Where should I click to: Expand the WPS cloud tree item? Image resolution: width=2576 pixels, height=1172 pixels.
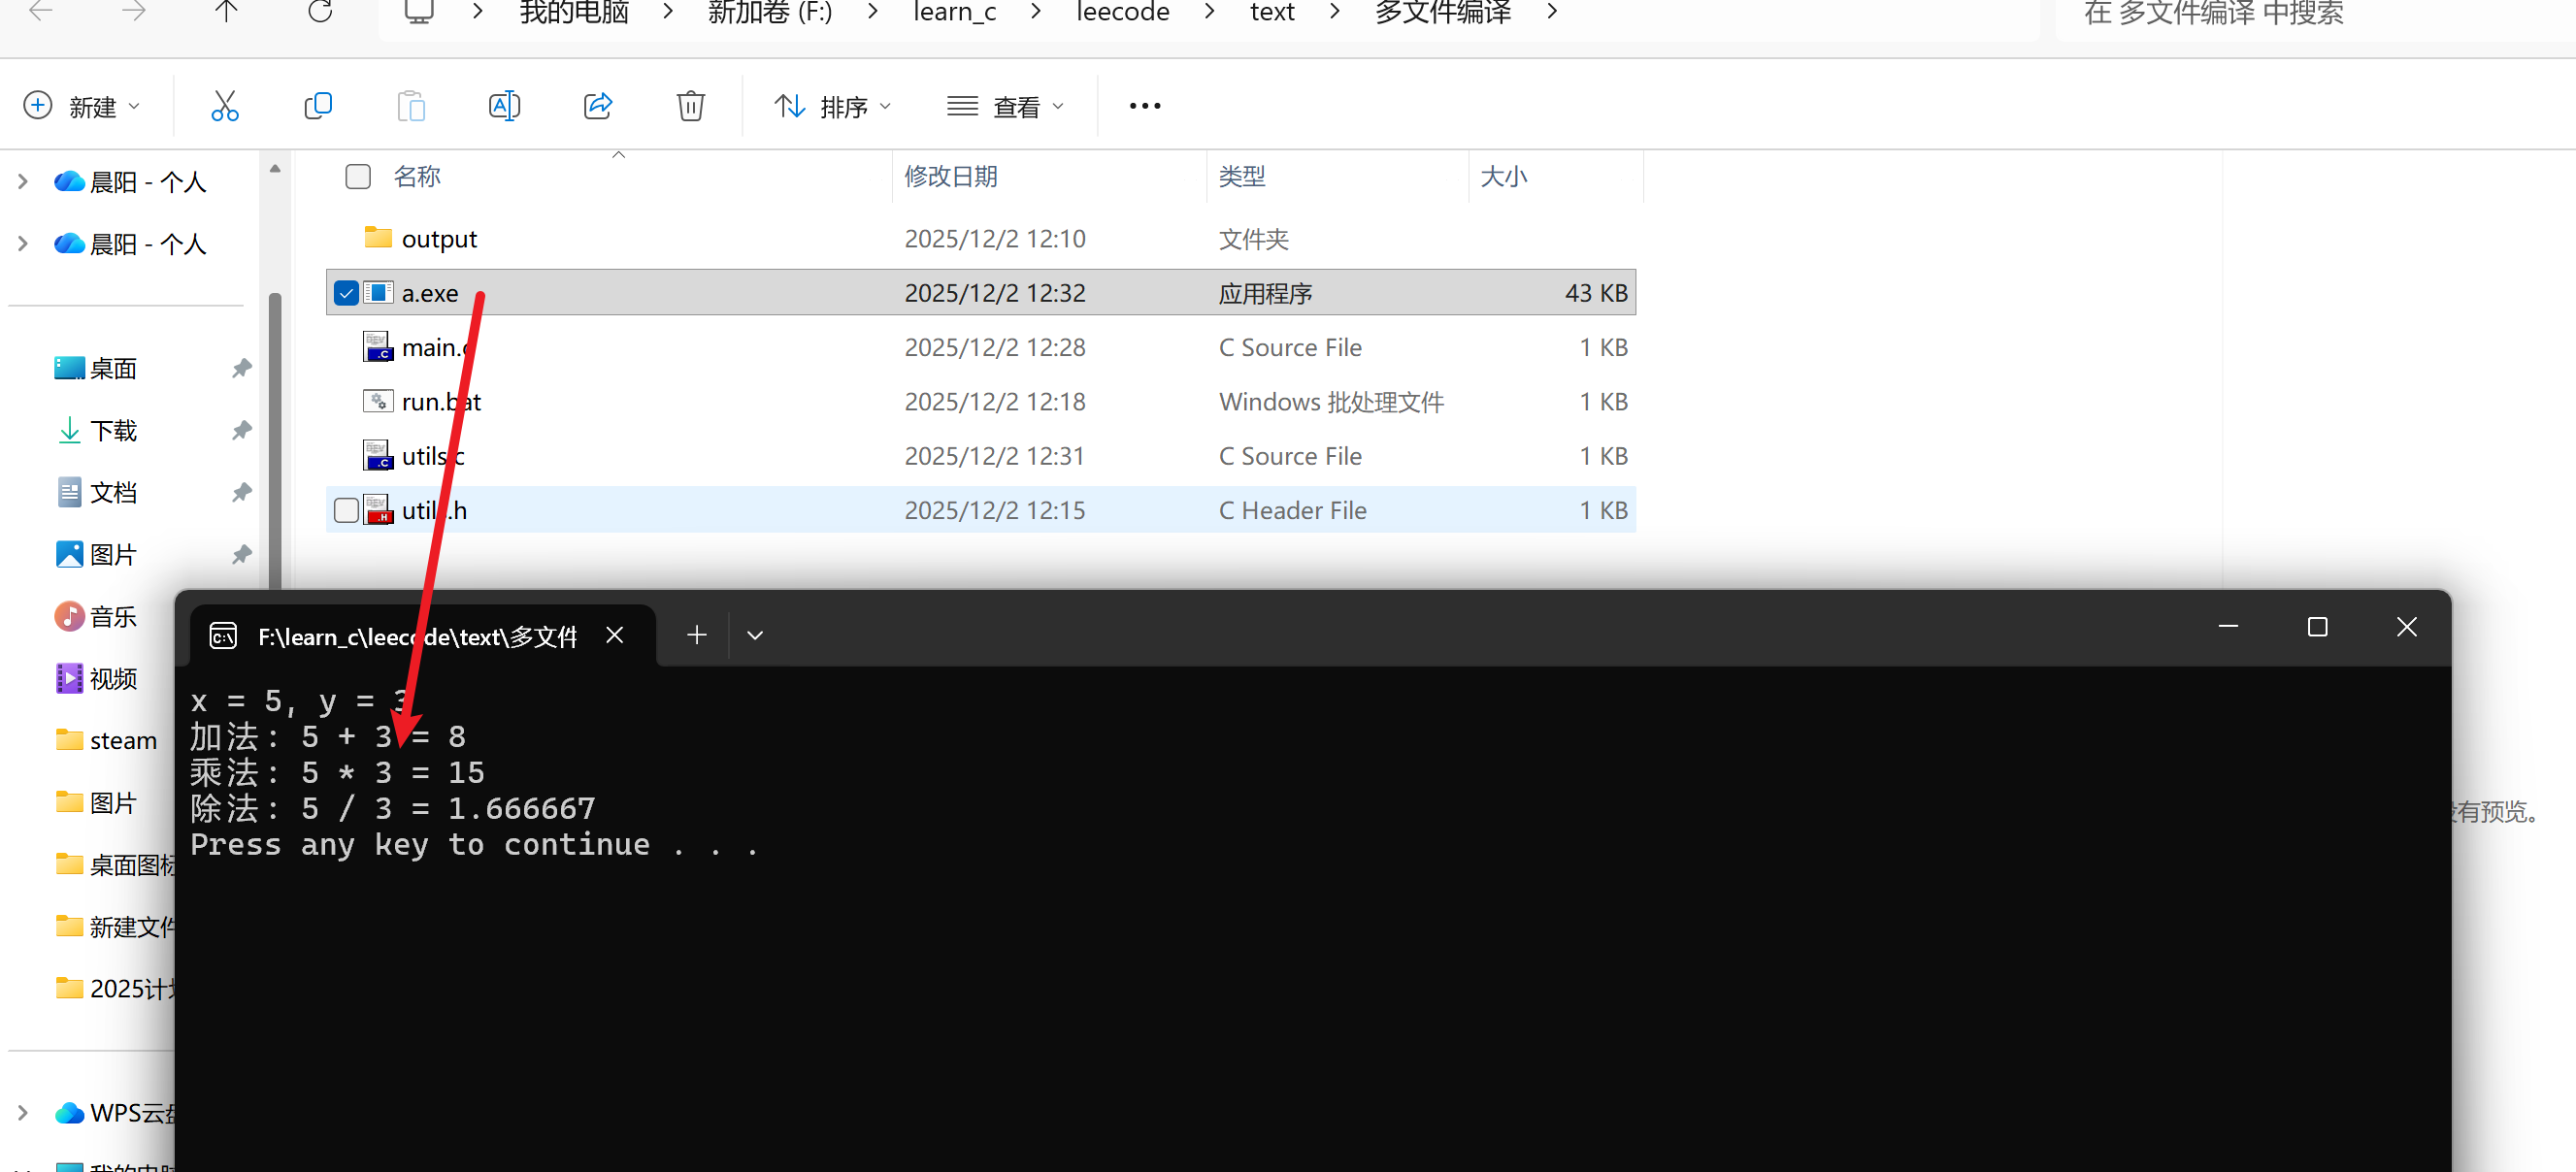coord(22,1112)
